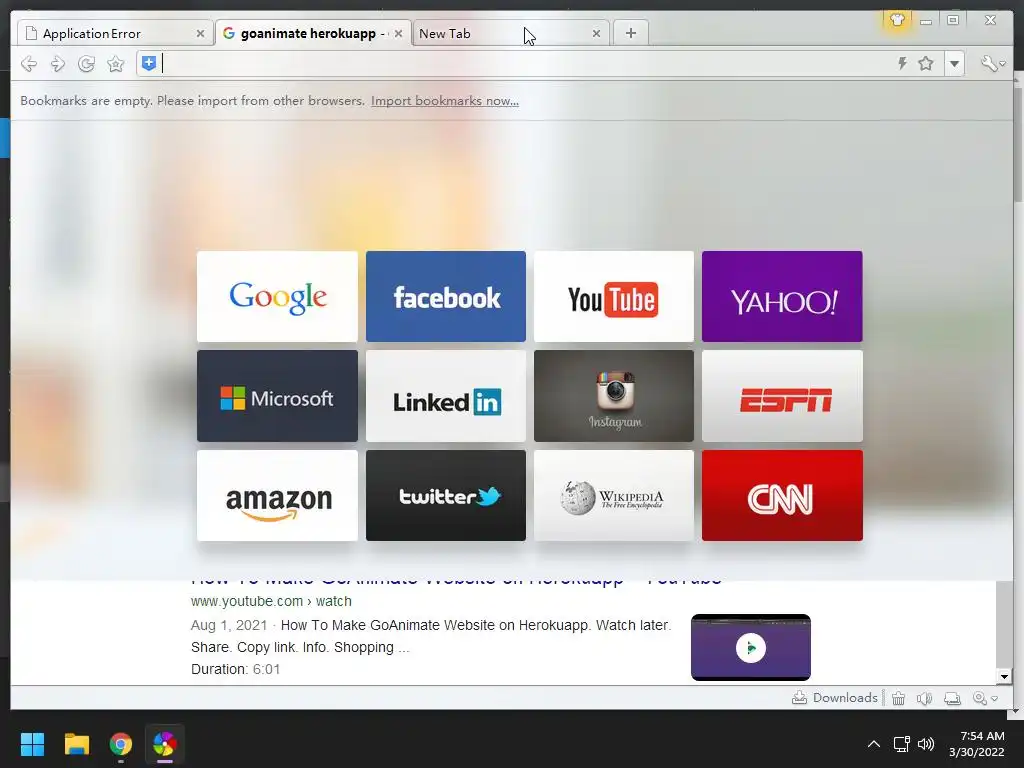1024x768 pixels.
Task: Open Google Chrome from the taskbar
Action: point(120,744)
